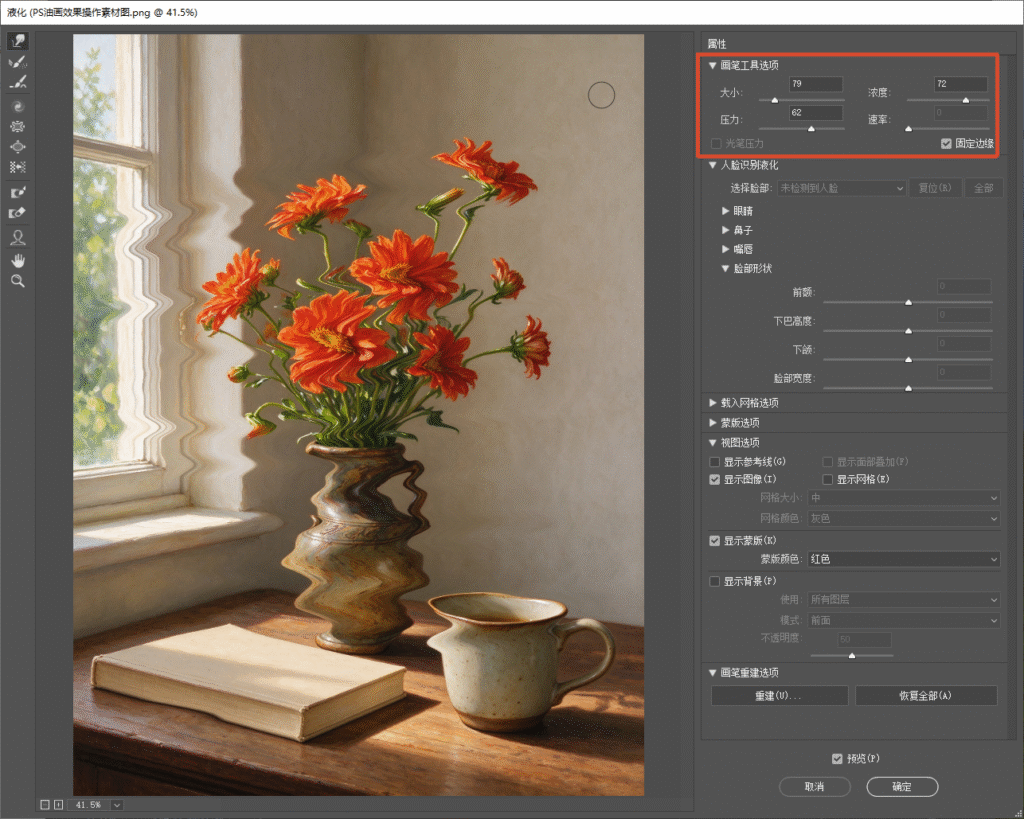Click the 确定 button
Viewport: 1024px width, 819px height.
point(902,787)
